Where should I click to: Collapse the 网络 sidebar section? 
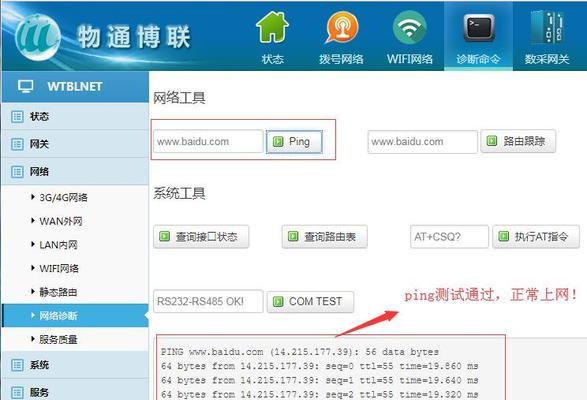click(75, 172)
